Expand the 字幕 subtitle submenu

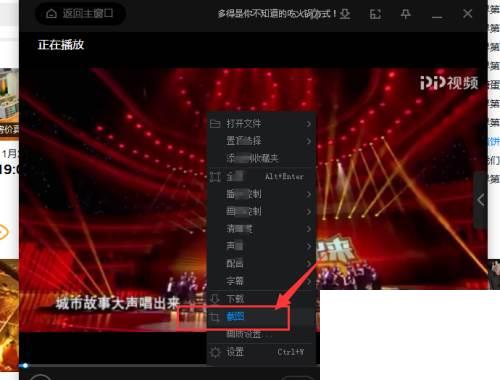click(x=261, y=281)
